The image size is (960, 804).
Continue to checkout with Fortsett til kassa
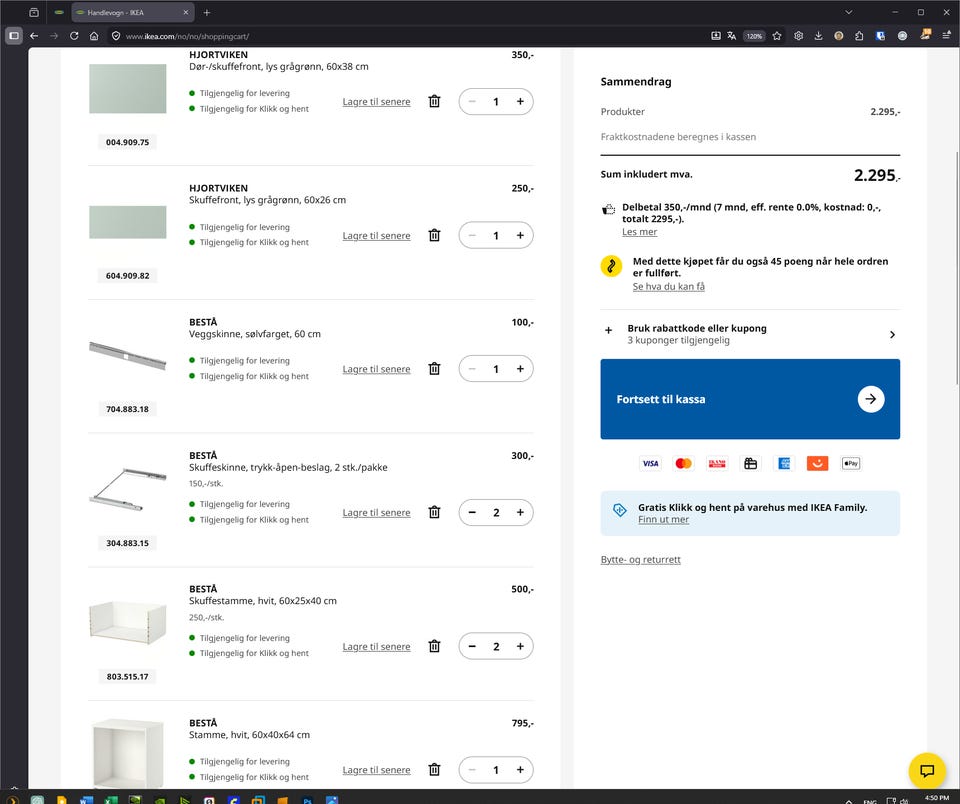coord(750,399)
